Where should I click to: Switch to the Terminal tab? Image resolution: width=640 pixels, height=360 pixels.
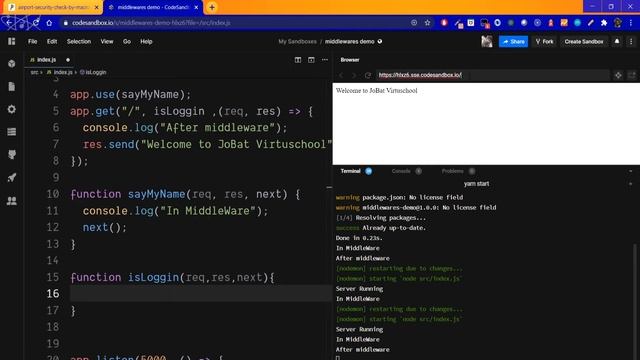pos(351,171)
